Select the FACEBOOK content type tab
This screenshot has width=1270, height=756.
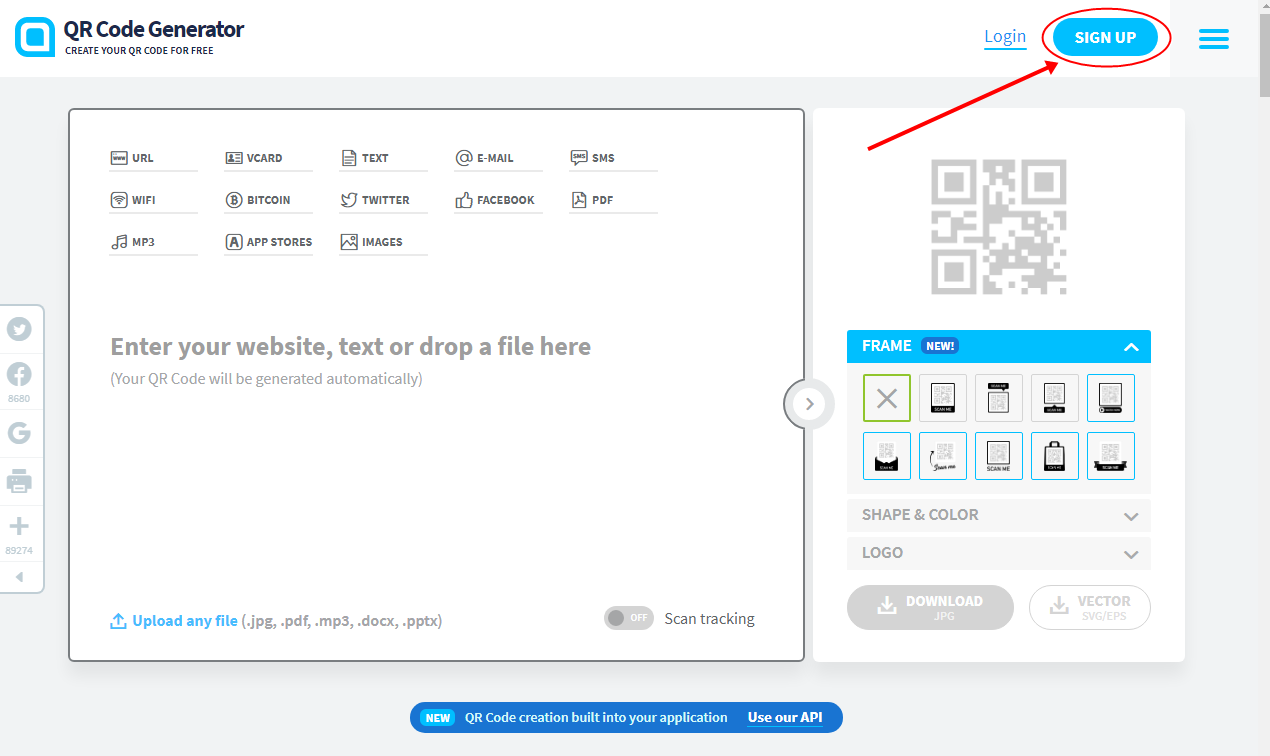point(497,198)
